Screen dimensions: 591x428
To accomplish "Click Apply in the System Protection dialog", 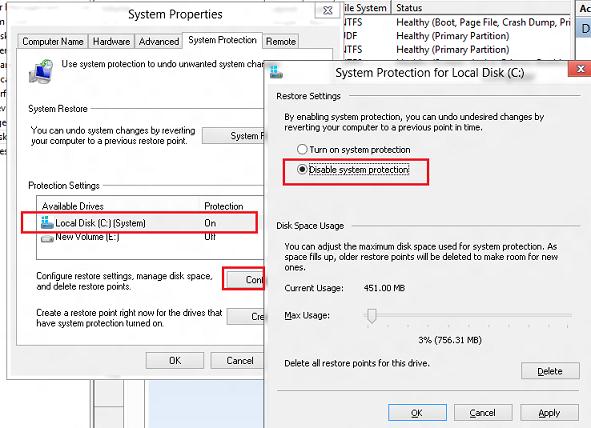I will (549, 413).
